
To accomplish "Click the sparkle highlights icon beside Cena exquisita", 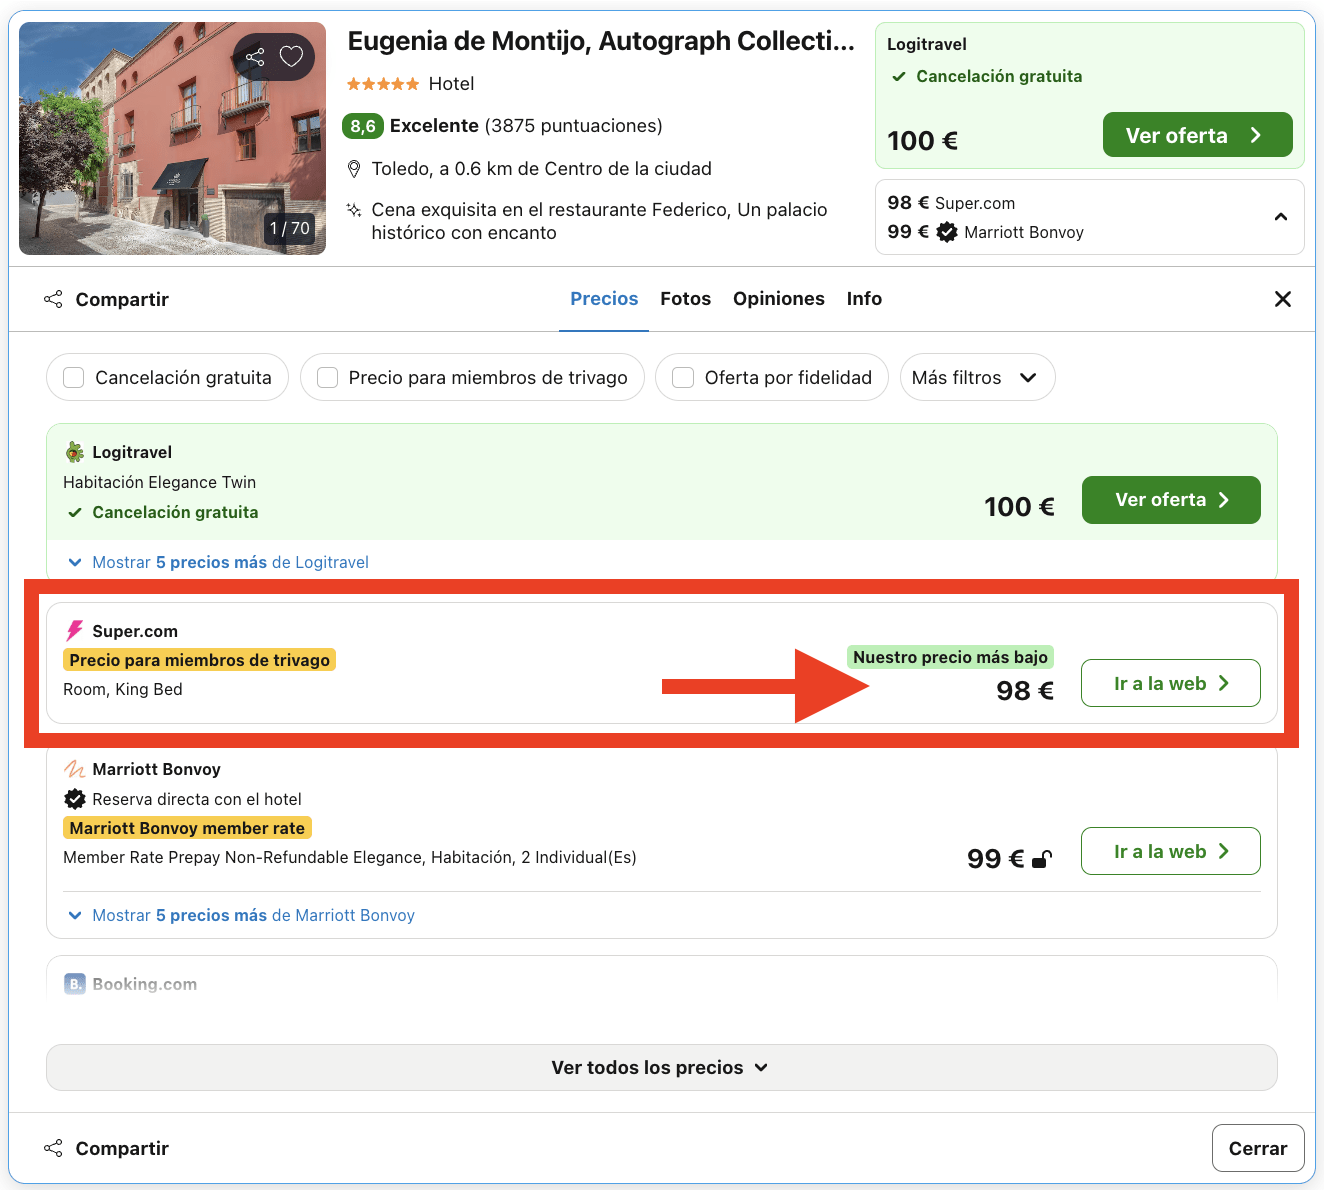I will pyautogui.click(x=354, y=210).
